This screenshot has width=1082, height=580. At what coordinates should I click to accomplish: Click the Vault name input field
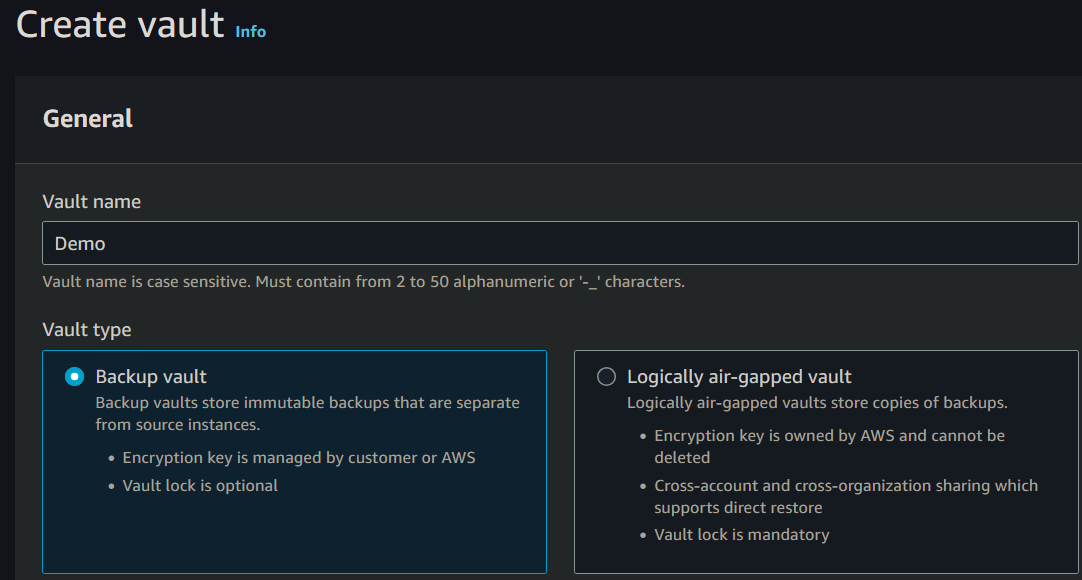point(560,243)
